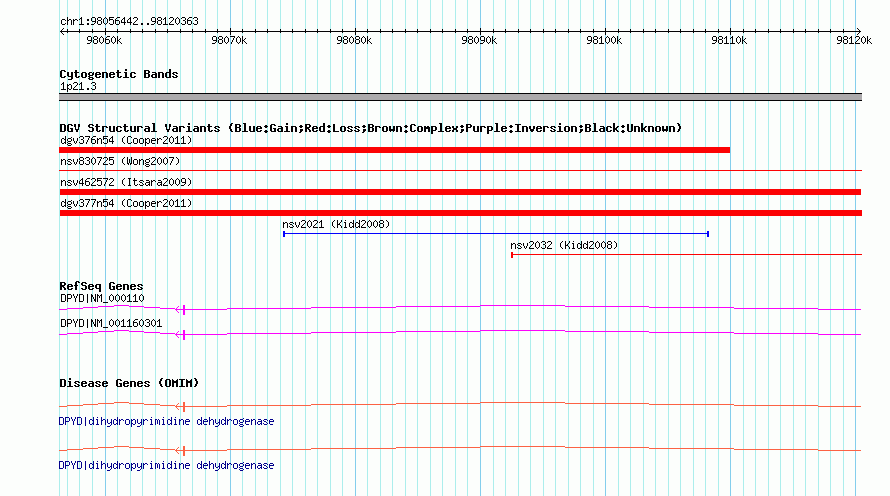Image resolution: width=890 pixels, height=496 pixels.
Task: Select the red nsv2032 (Kidd2008) loss line
Action: click(686, 255)
